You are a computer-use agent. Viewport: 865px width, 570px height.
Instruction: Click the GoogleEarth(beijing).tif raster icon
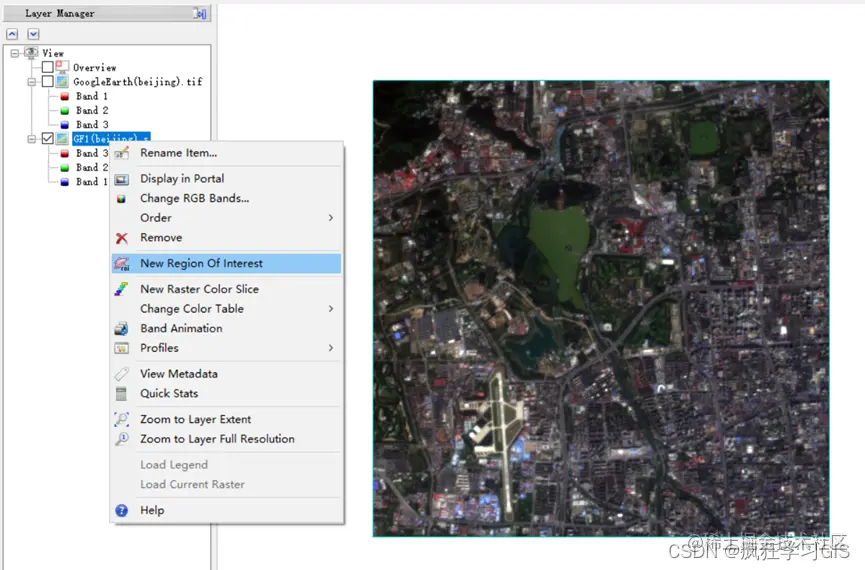tap(62, 82)
